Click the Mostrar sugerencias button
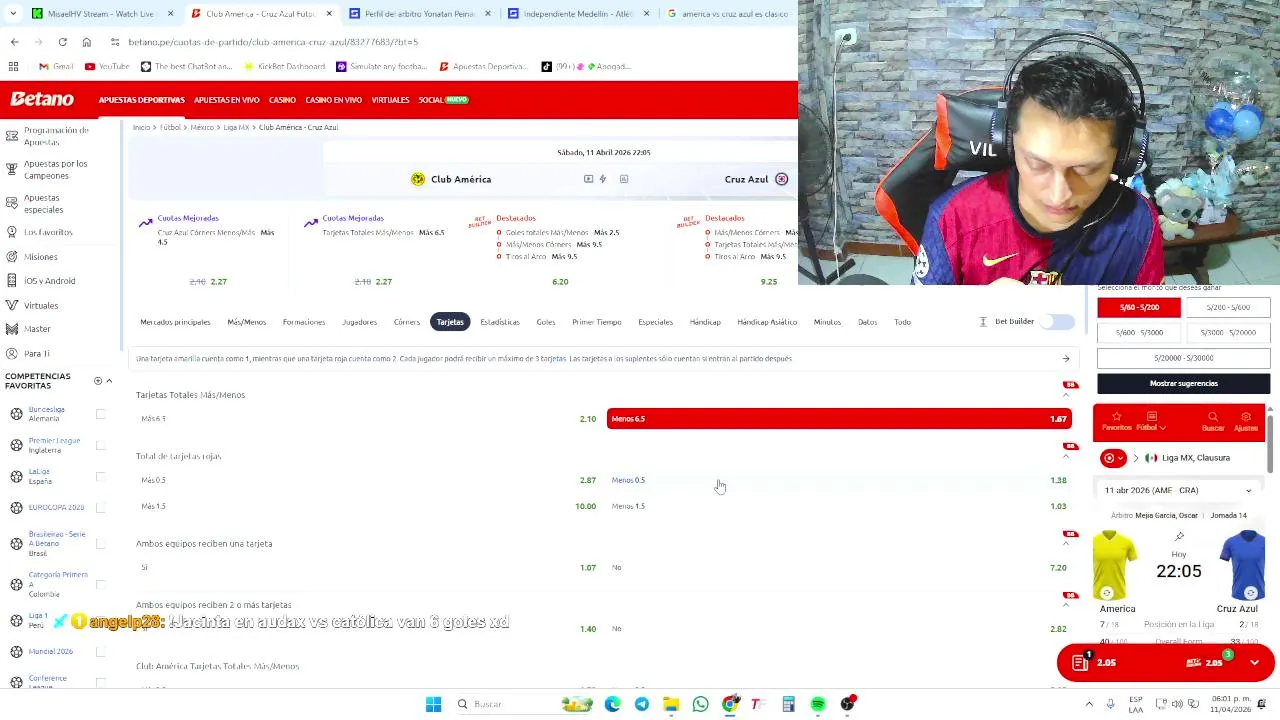This screenshot has height=720, width=1280. point(1183,383)
